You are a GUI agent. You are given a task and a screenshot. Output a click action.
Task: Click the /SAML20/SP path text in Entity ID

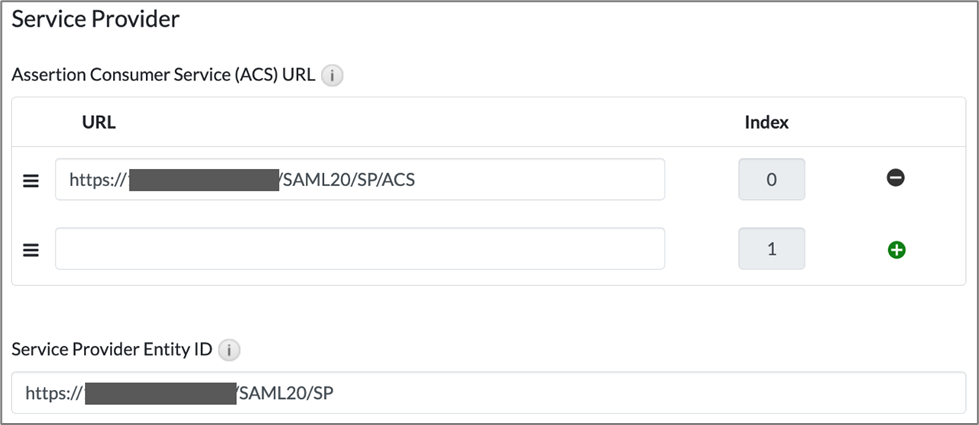pos(284,393)
